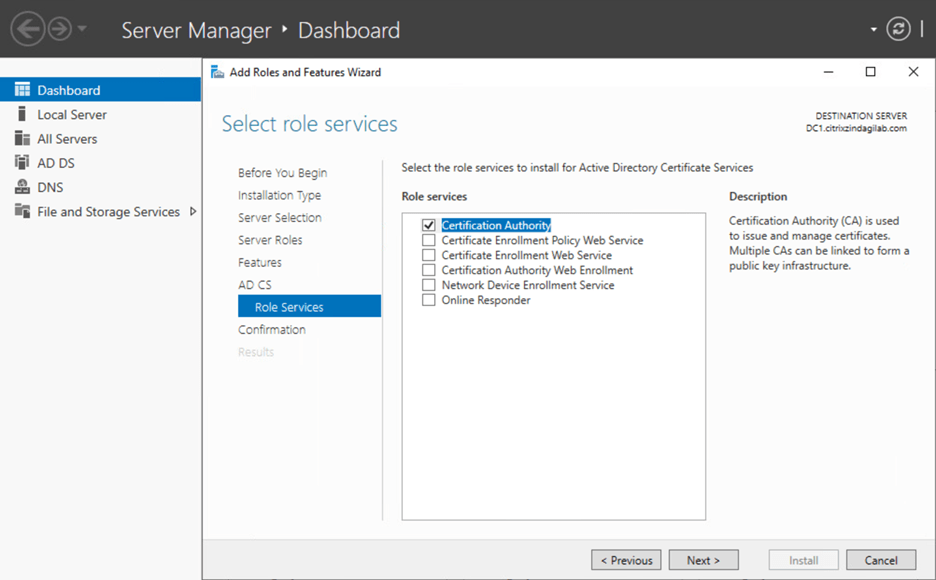Open dropdown arrow beside the refresh icon
This screenshot has width=936, height=580.
tap(873, 29)
